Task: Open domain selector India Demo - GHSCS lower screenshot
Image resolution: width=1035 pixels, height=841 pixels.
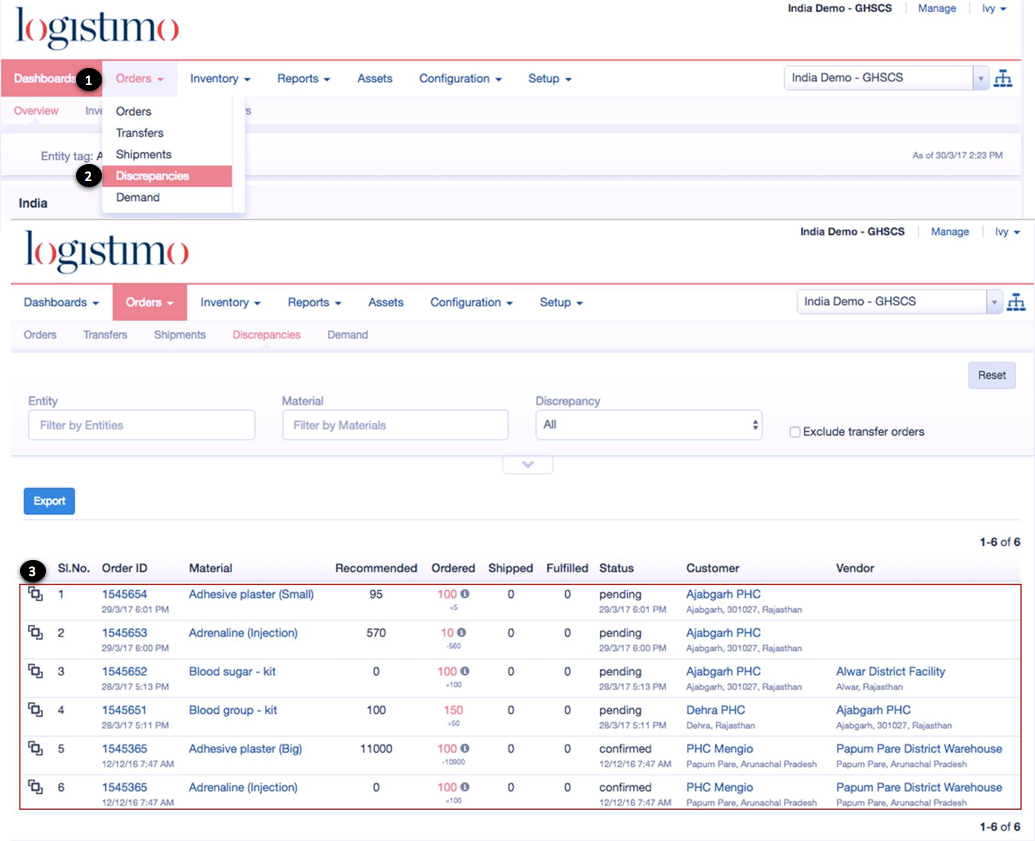Action: (899, 302)
